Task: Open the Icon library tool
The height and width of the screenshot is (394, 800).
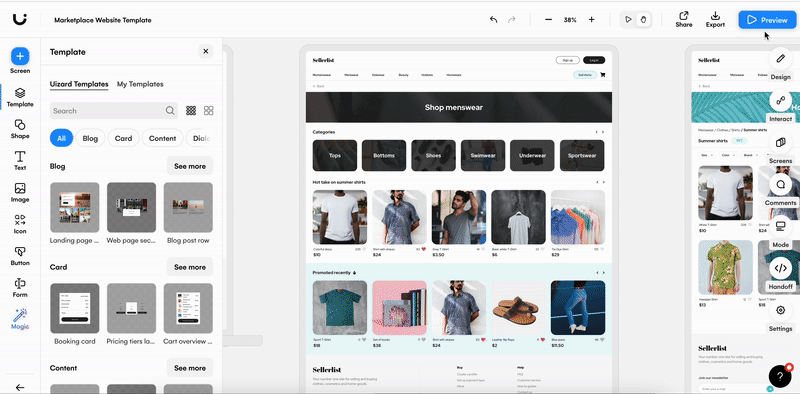Action: click(x=20, y=224)
